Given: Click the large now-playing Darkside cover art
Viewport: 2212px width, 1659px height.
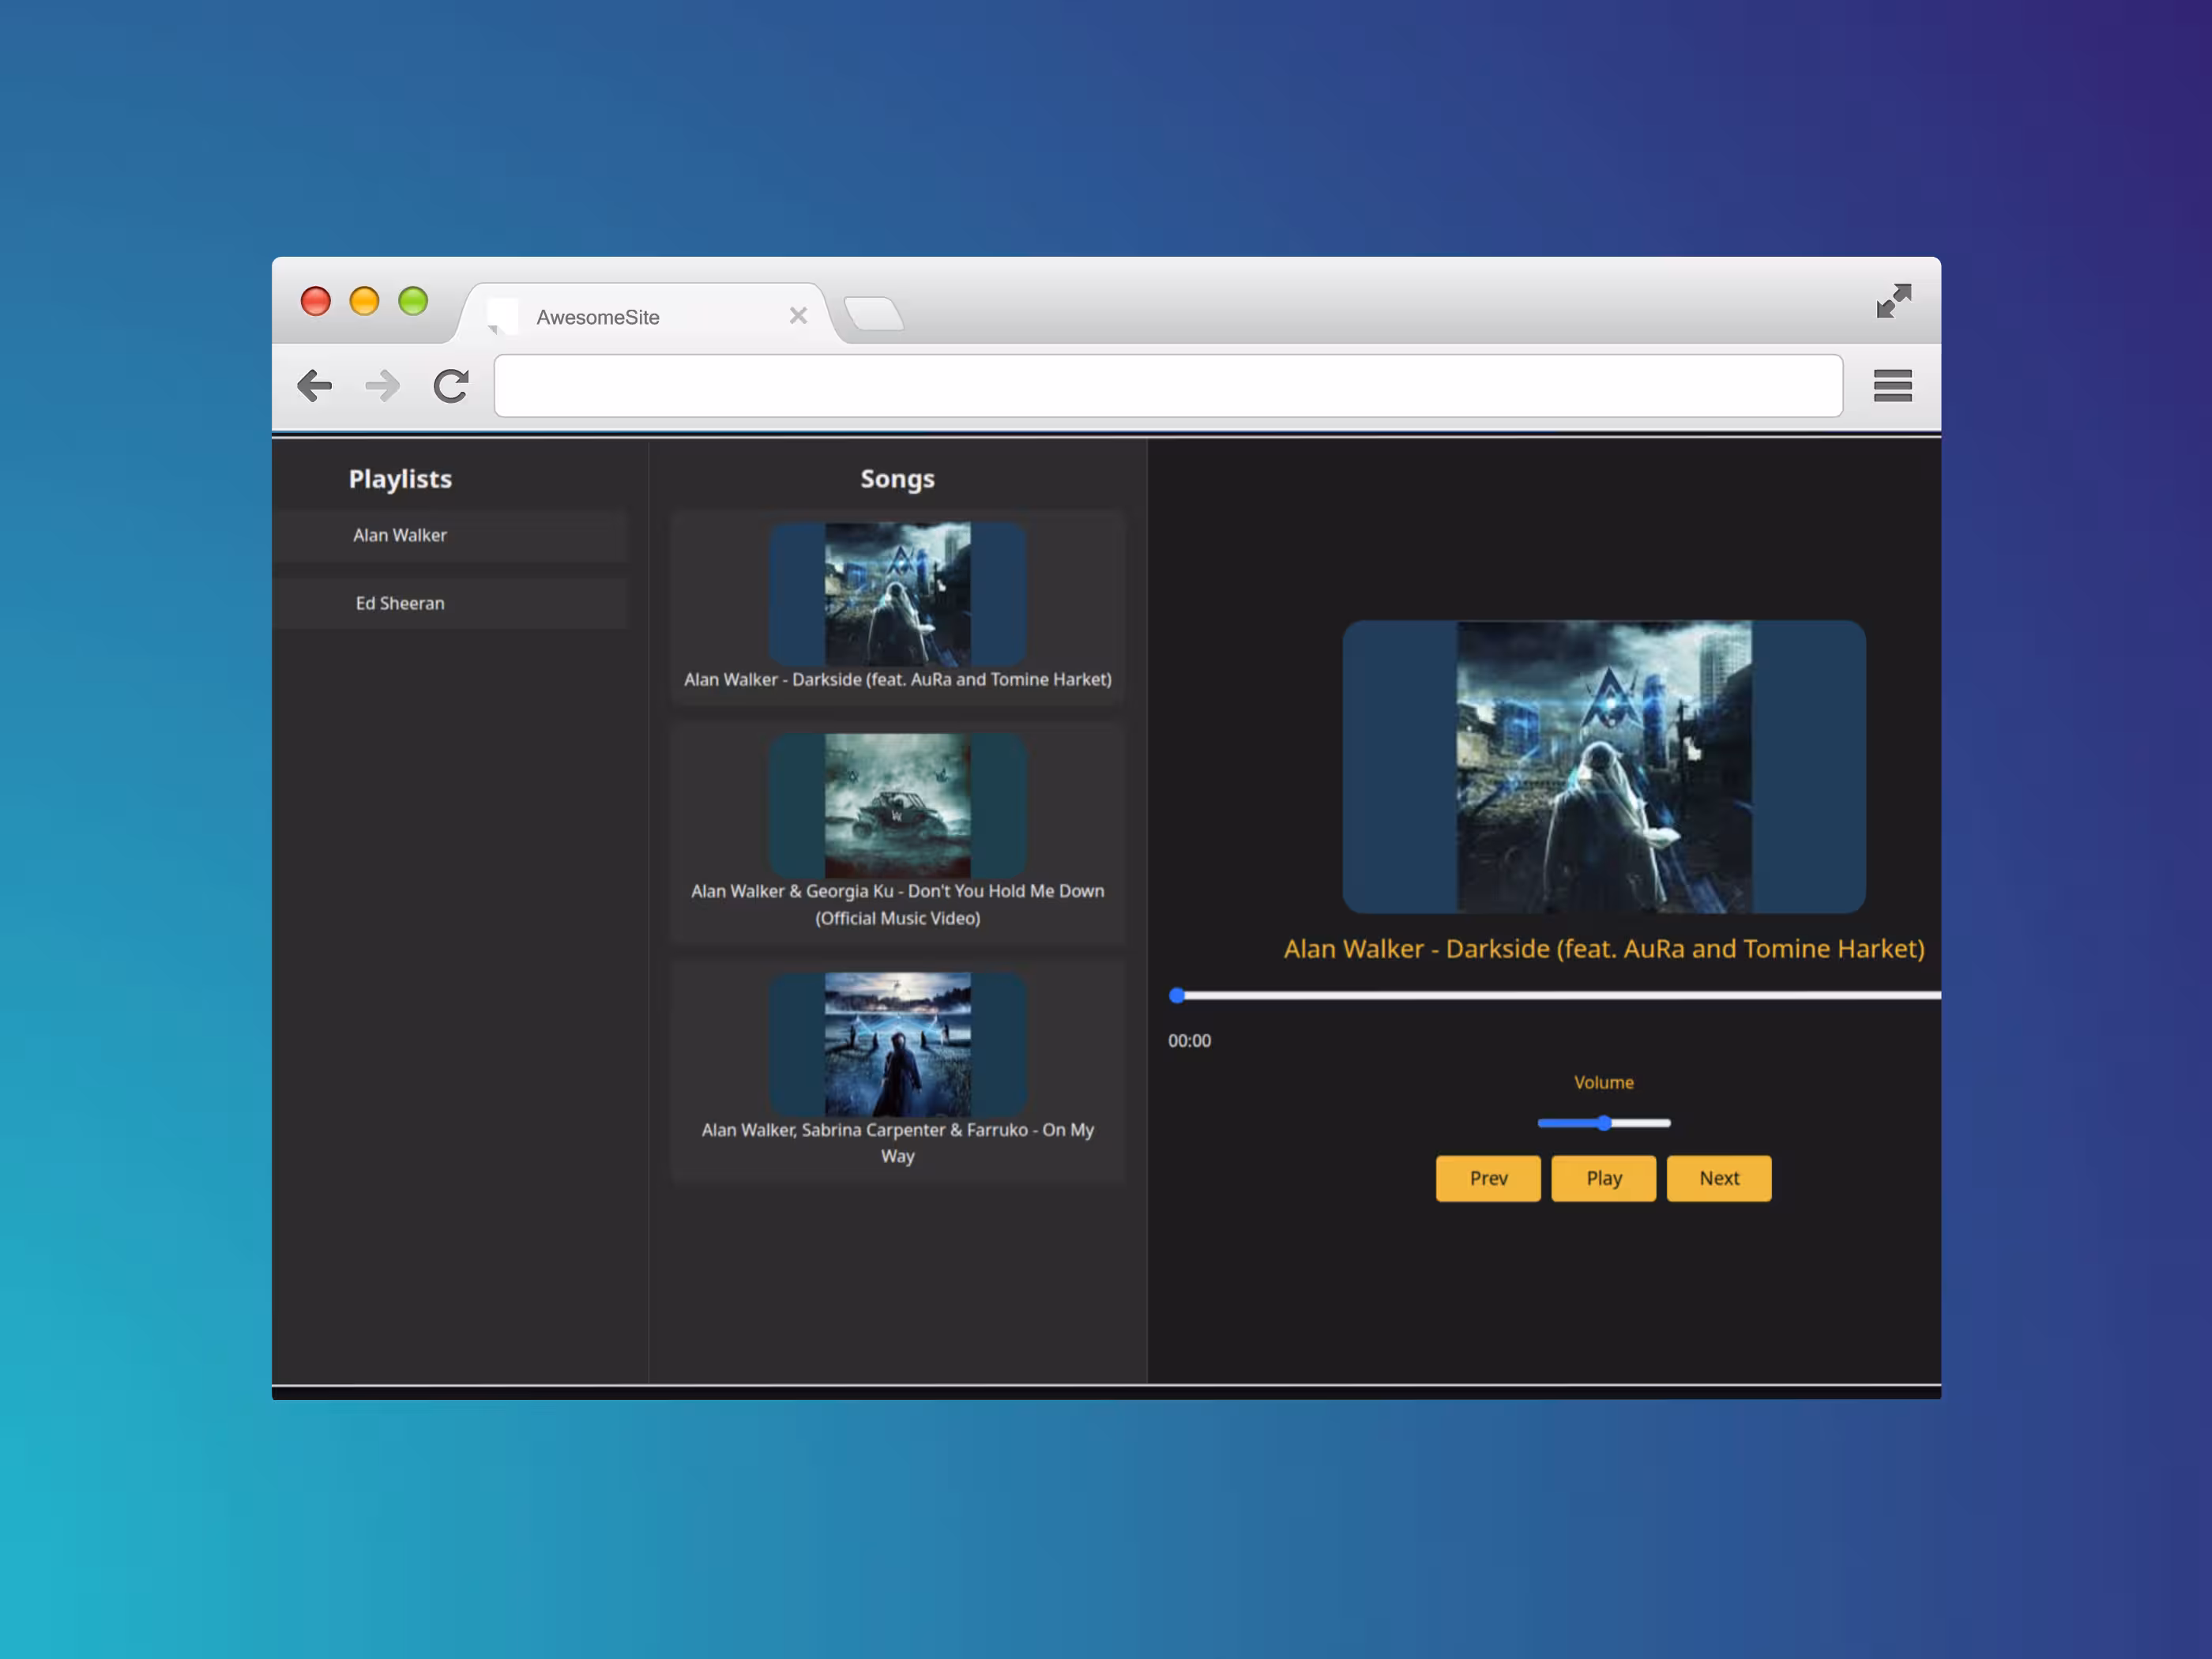Looking at the screenshot, I should pyautogui.click(x=1603, y=766).
